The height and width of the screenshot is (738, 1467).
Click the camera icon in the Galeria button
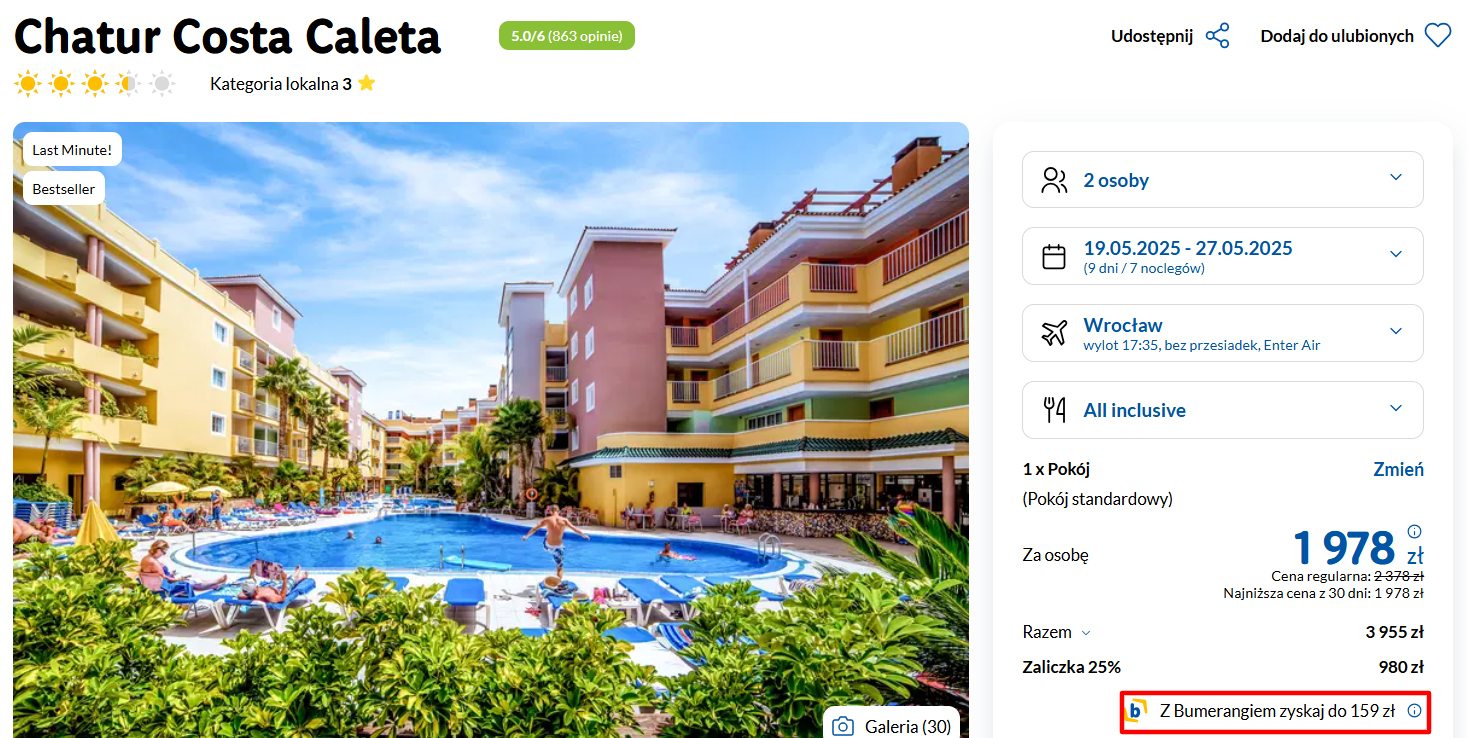coord(844,726)
